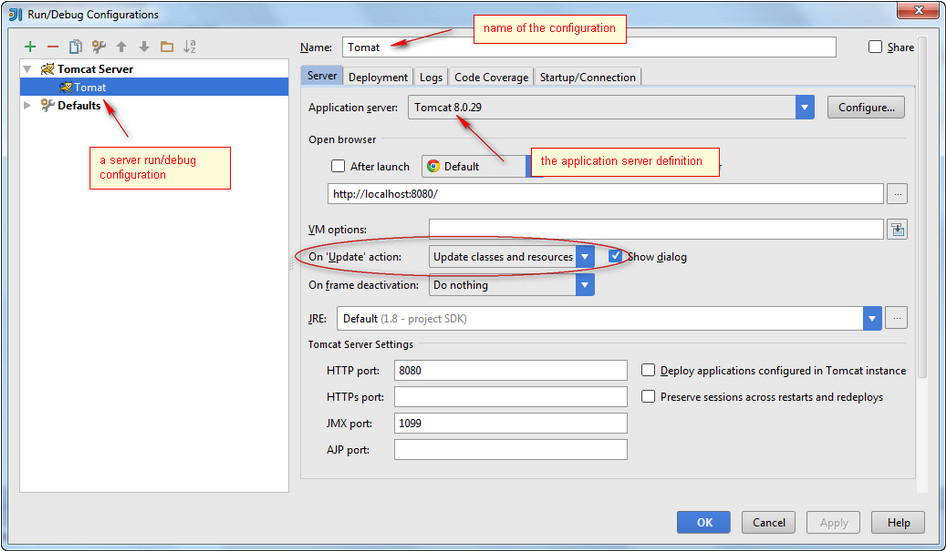Collapse the Tomcat Server tree node
This screenshot has height=552, width=946.
(27, 69)
